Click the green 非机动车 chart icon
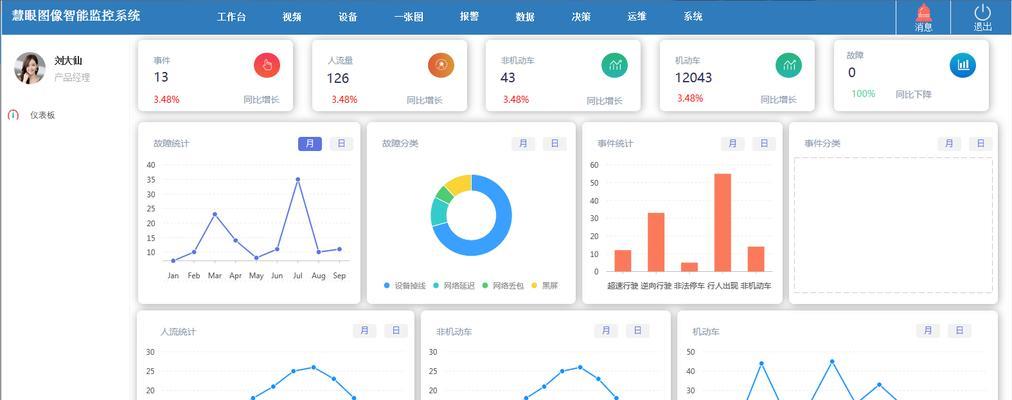The height and width of the screenshot is (400, 1012). point(614,65)
